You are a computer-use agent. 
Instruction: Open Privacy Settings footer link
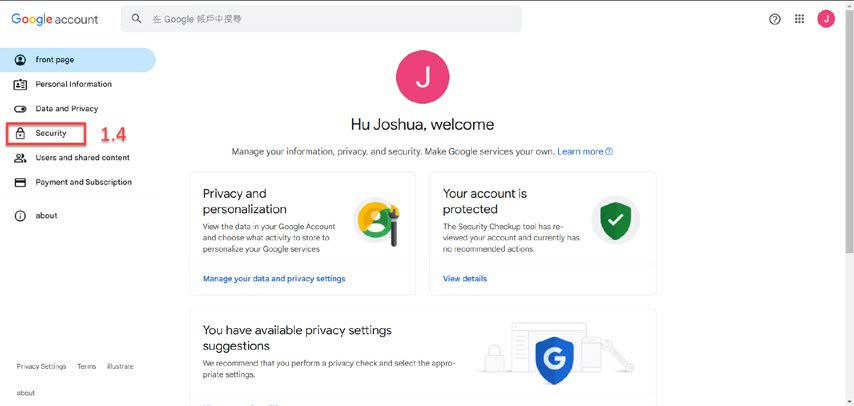[x=41, y=367]
